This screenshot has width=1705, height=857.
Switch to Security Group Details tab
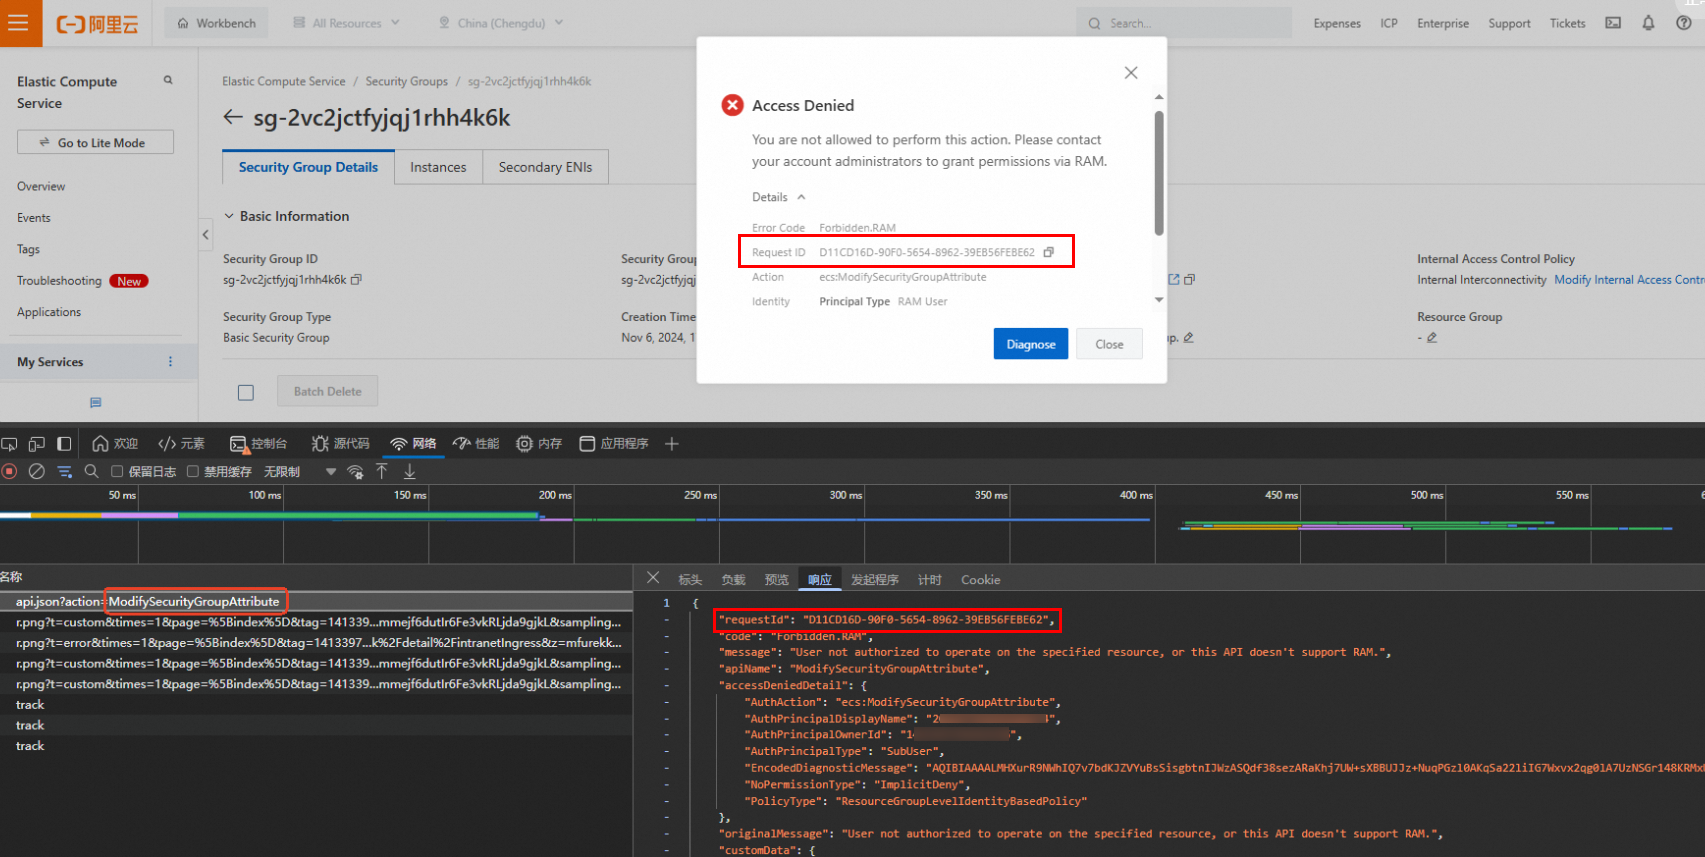pos(308,167)
